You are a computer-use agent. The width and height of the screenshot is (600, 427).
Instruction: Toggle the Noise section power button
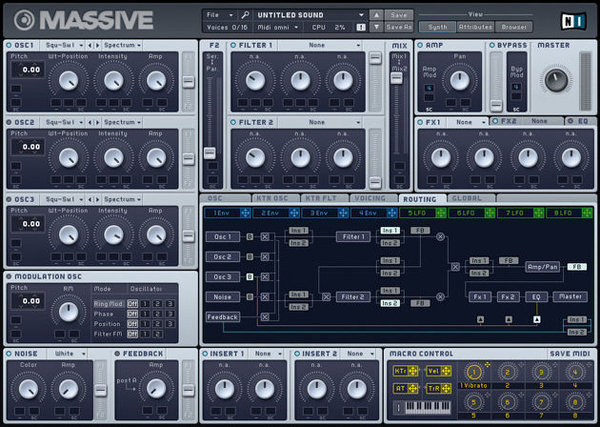[x=10, y=354]
